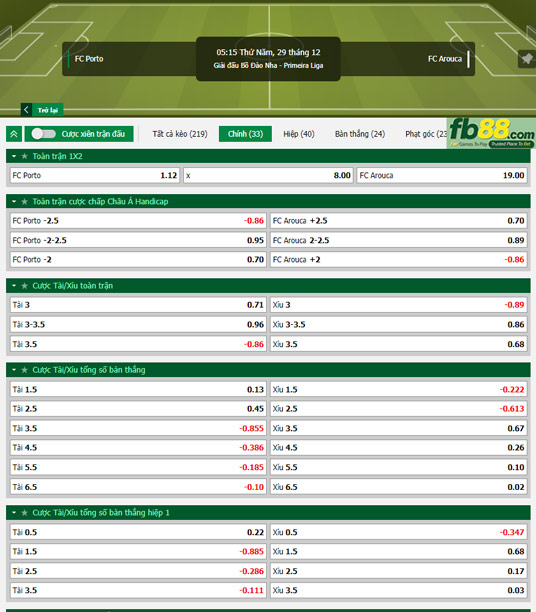Pick Xỉu 2.5 at -0.613
Image resolution: width=536 pixels, height=612 pixels.
click(x=399, y=409)
